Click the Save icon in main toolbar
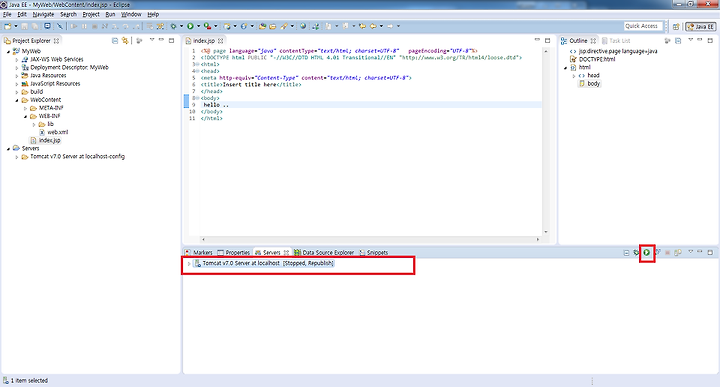Screen dimensions: 720x387 click(x=24, y=26)
